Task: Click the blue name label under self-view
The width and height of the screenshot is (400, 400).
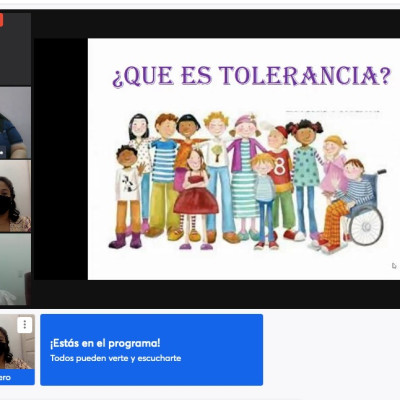Action: (x=17, y=377)
